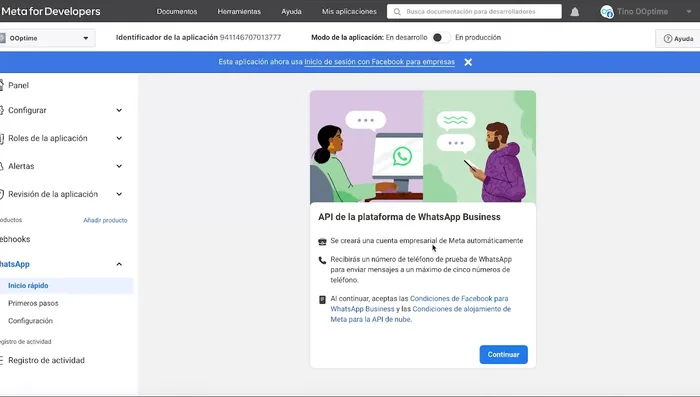This screenshot has width=700, height=397.
Task: Click the API de la plataforma de WhatsApp Business heading
Action: pos(409,217)
